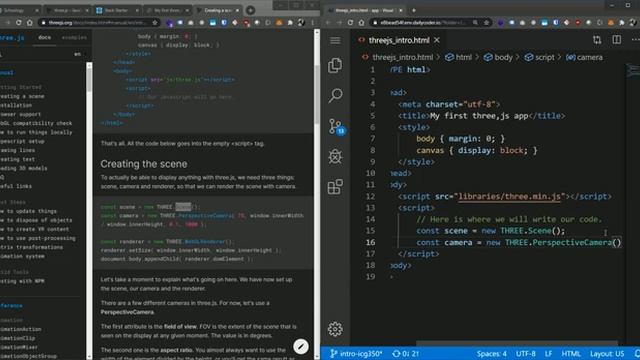The image size is (640, 360).
Task: Close the Creating a scene browser tab
Action: click(238, 10)
